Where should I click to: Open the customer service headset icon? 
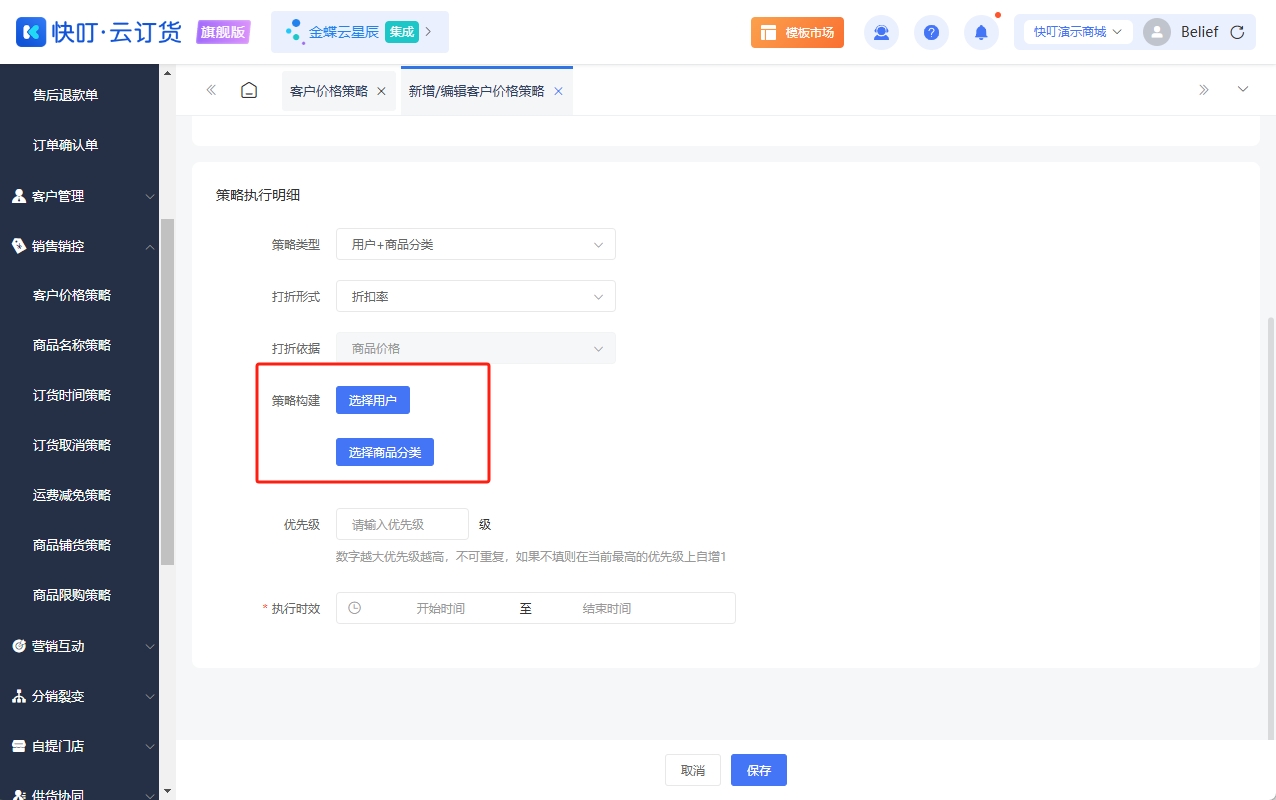point(881,32)
